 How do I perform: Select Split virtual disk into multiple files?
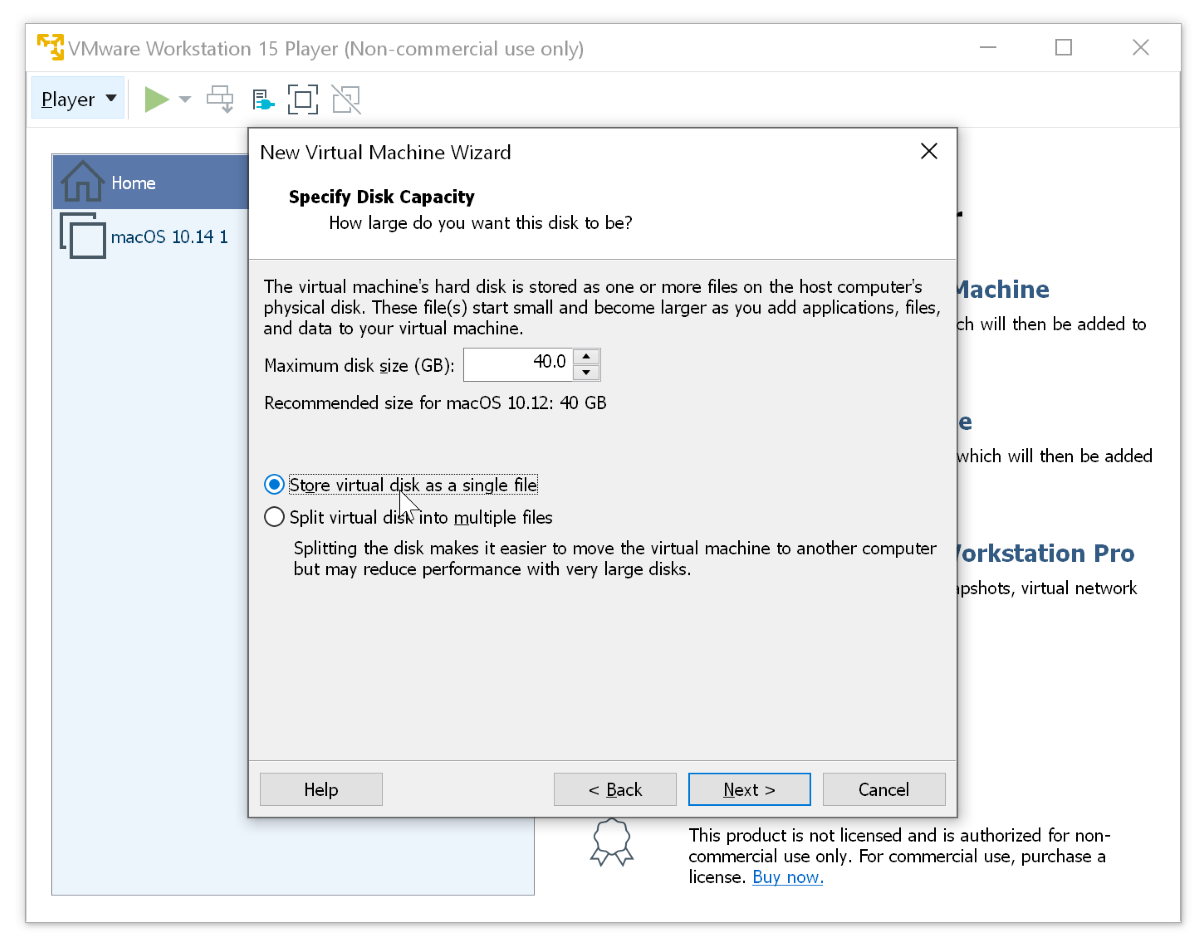[408, 517]
